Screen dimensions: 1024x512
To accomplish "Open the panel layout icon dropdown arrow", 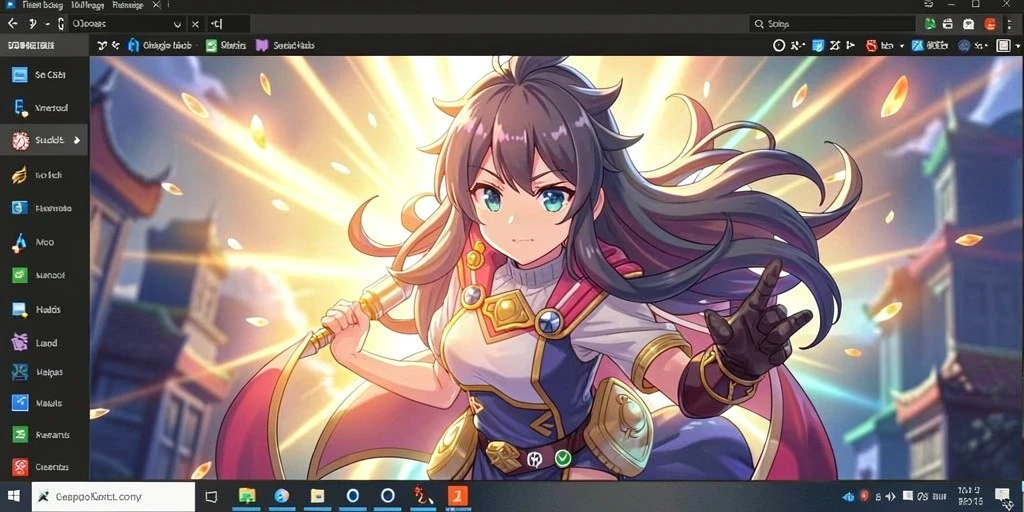I will pyautogui.click(x=1017, y=46).
